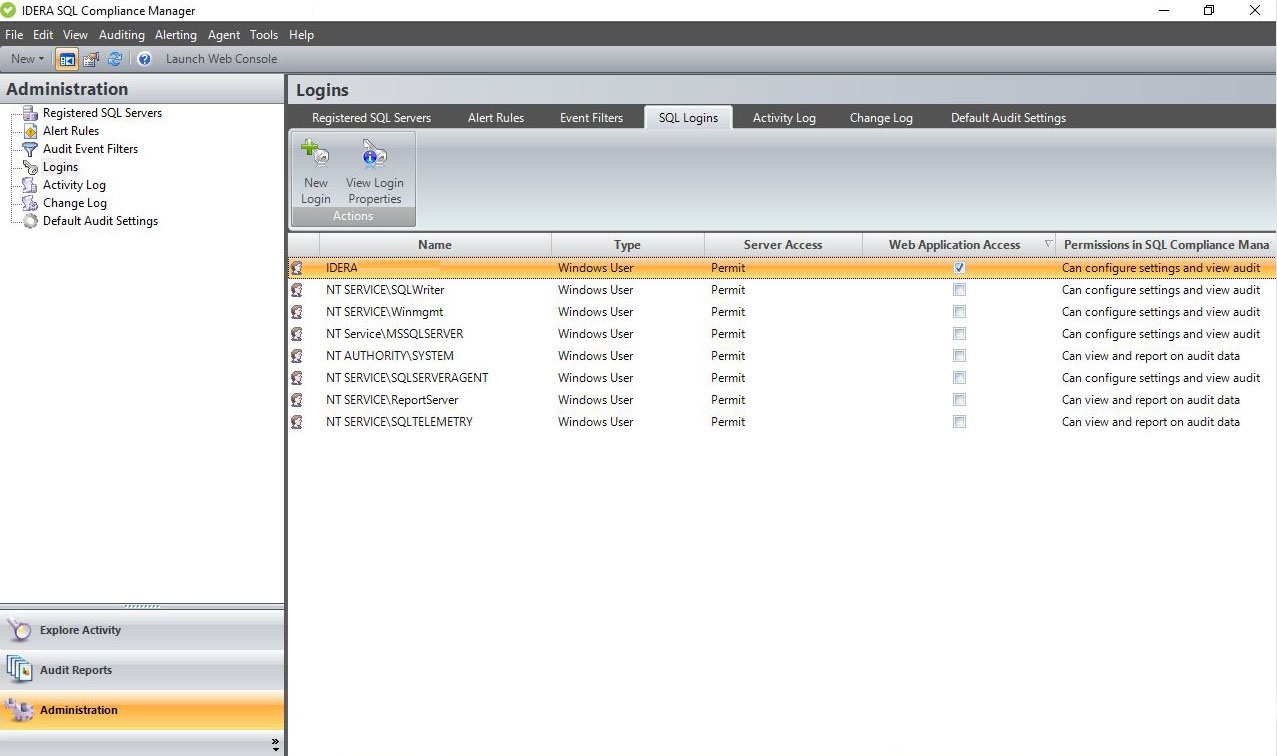
Task: Click the Logins key icon in tree
Action: click(30, 167)
